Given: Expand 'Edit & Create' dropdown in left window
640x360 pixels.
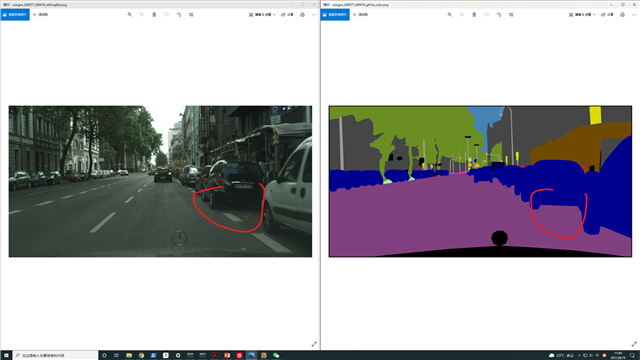Looking at the screenshot, I should click(x=262, y=15).
